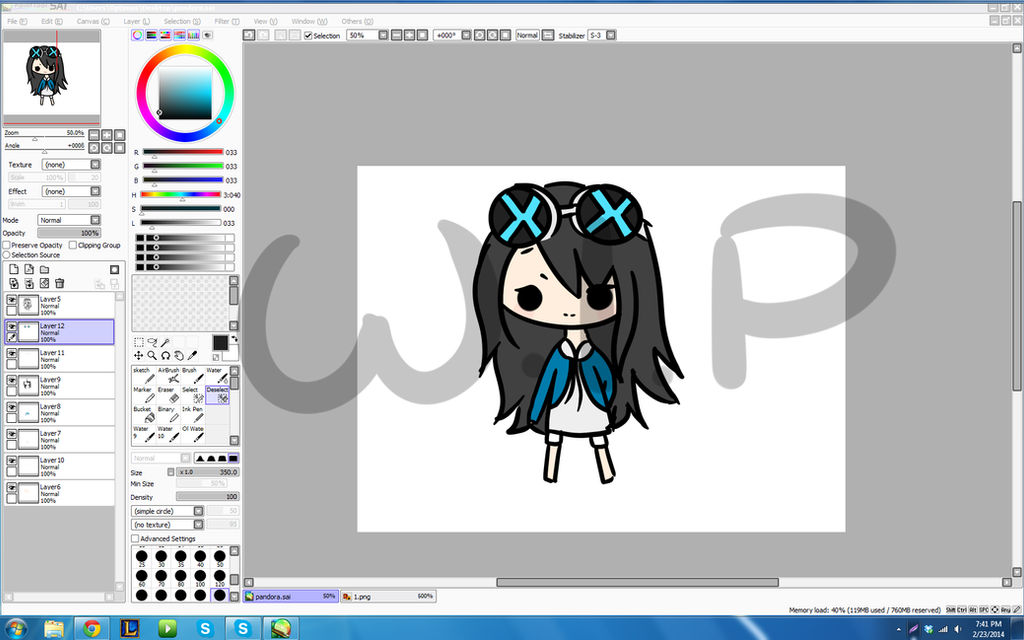Choose the Oil Water brush
1024x640 pixels.
coord(193,434)
